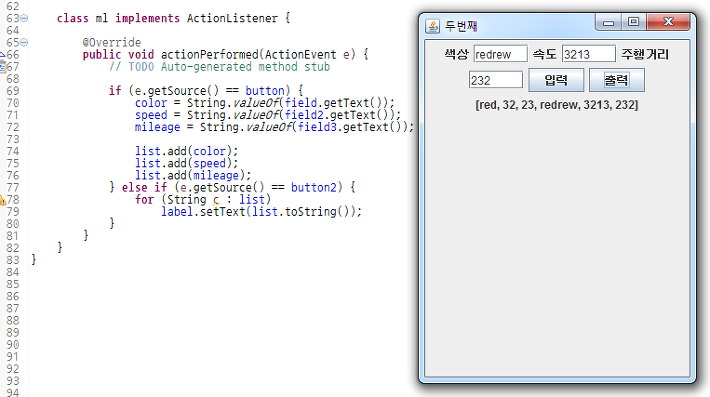Close the 두번째 window

click(x=668, y=22)
